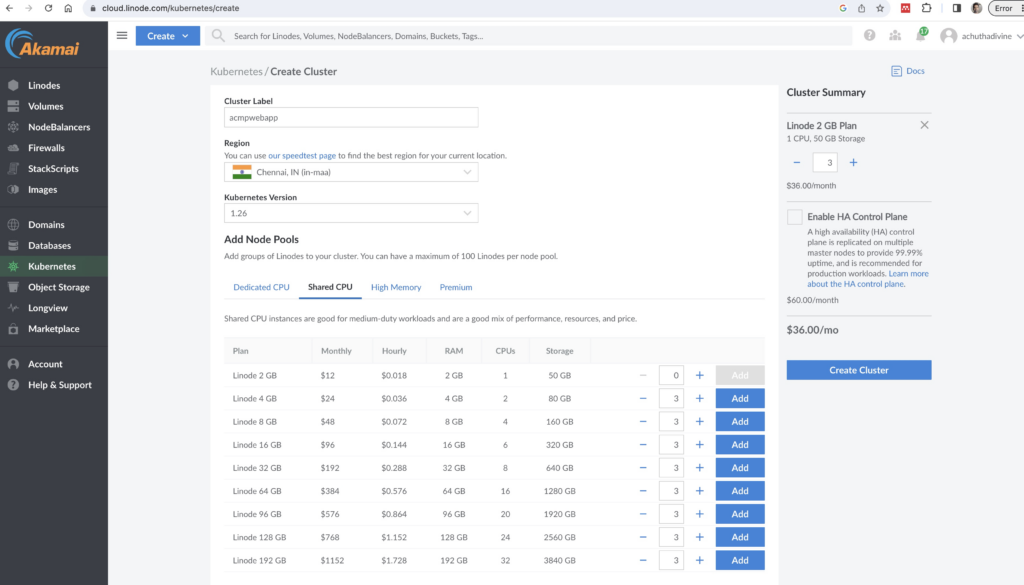Follow Learn more about HA control plane link
1024x585 pixels.
click(x=868, y=279)
